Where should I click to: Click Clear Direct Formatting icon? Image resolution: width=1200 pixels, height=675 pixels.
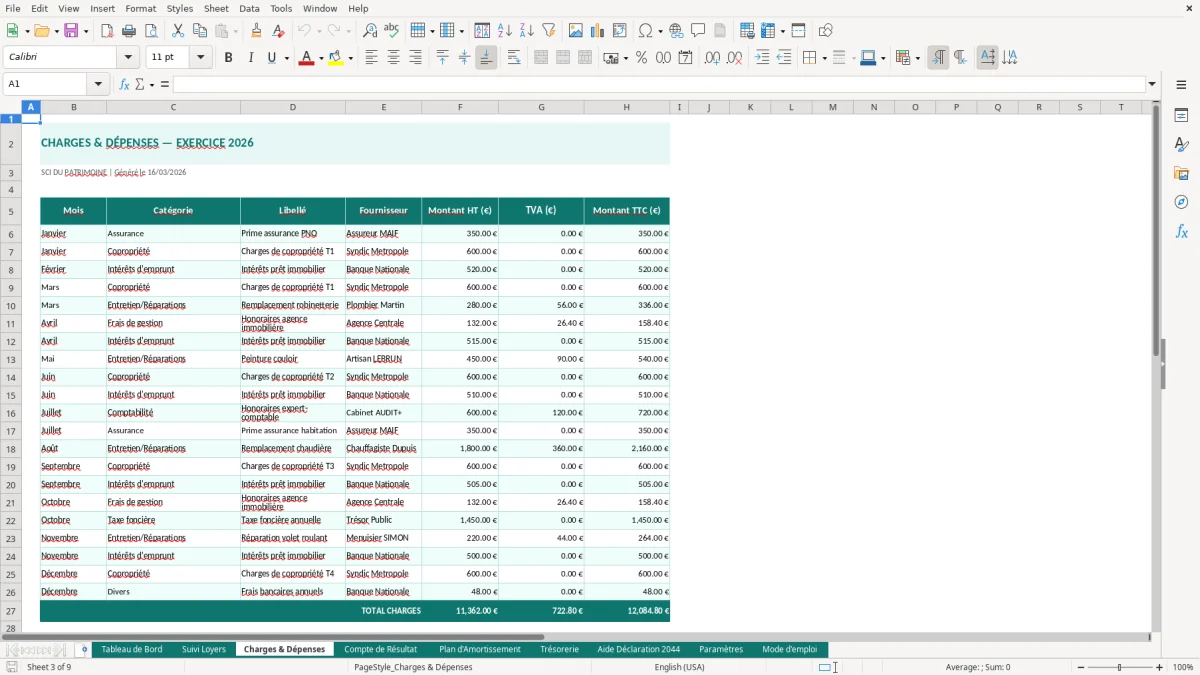point(278,31)
